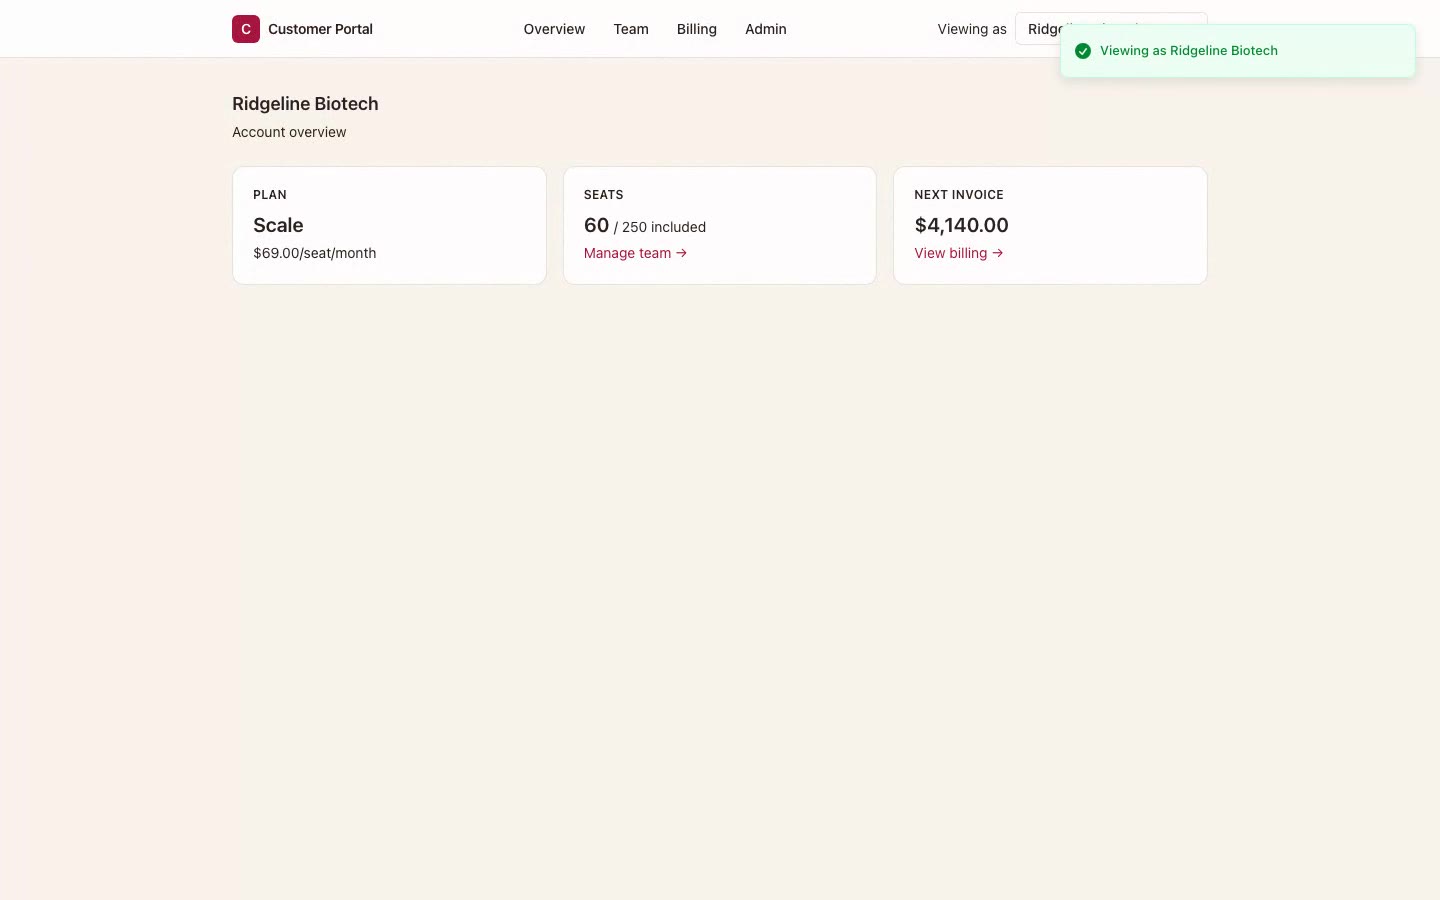
Task: Click the $4,140.00 invoice amount
Action: coord(961,225)
